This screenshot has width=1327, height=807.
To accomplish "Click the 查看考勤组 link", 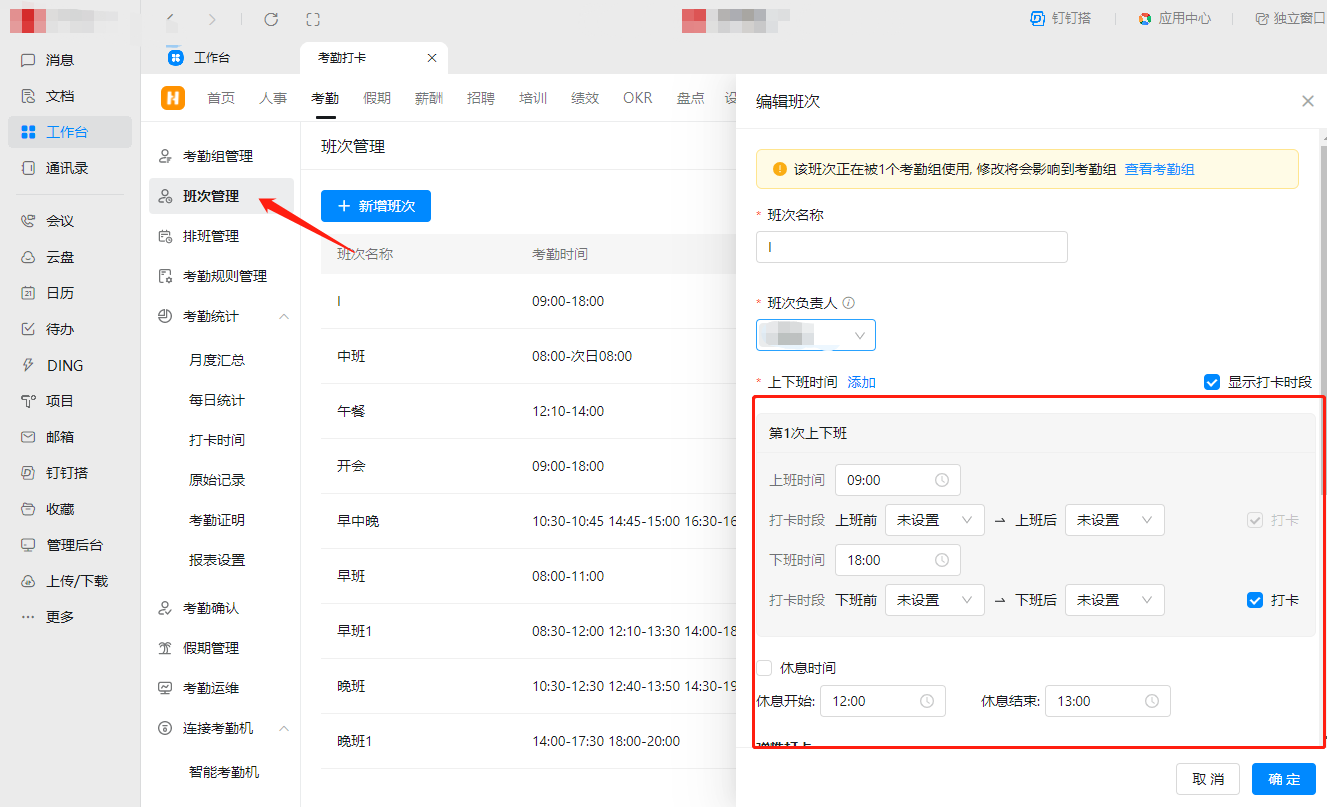I will pos(1160,169).
